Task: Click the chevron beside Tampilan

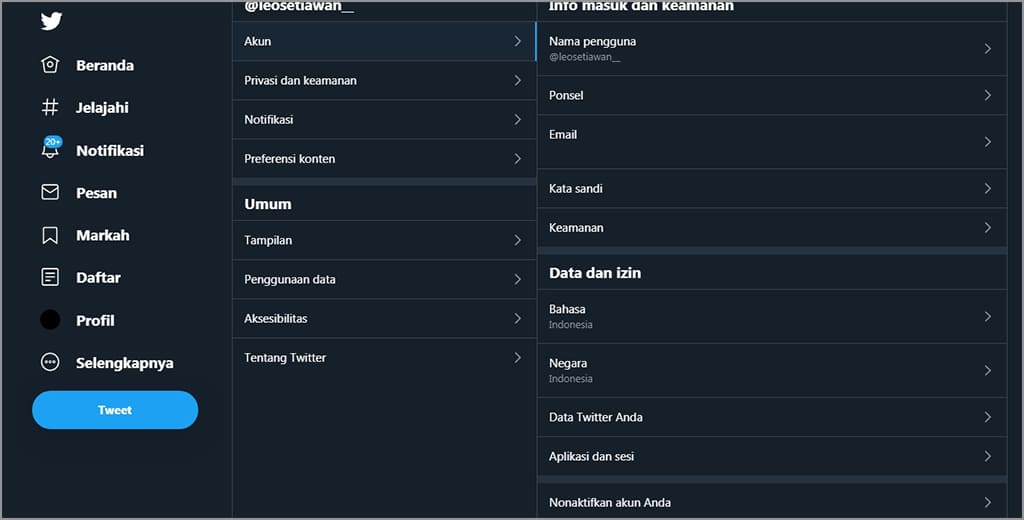Action: 517,240
